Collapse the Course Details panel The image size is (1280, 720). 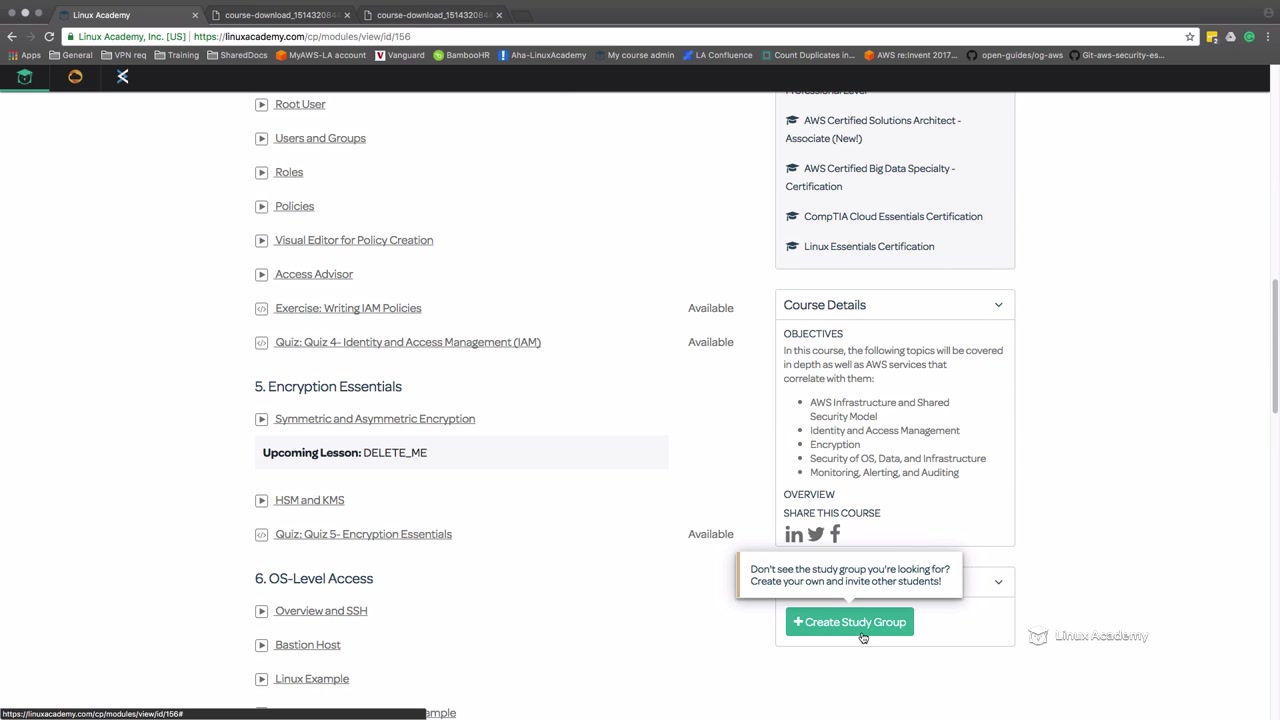click(998, 305)
